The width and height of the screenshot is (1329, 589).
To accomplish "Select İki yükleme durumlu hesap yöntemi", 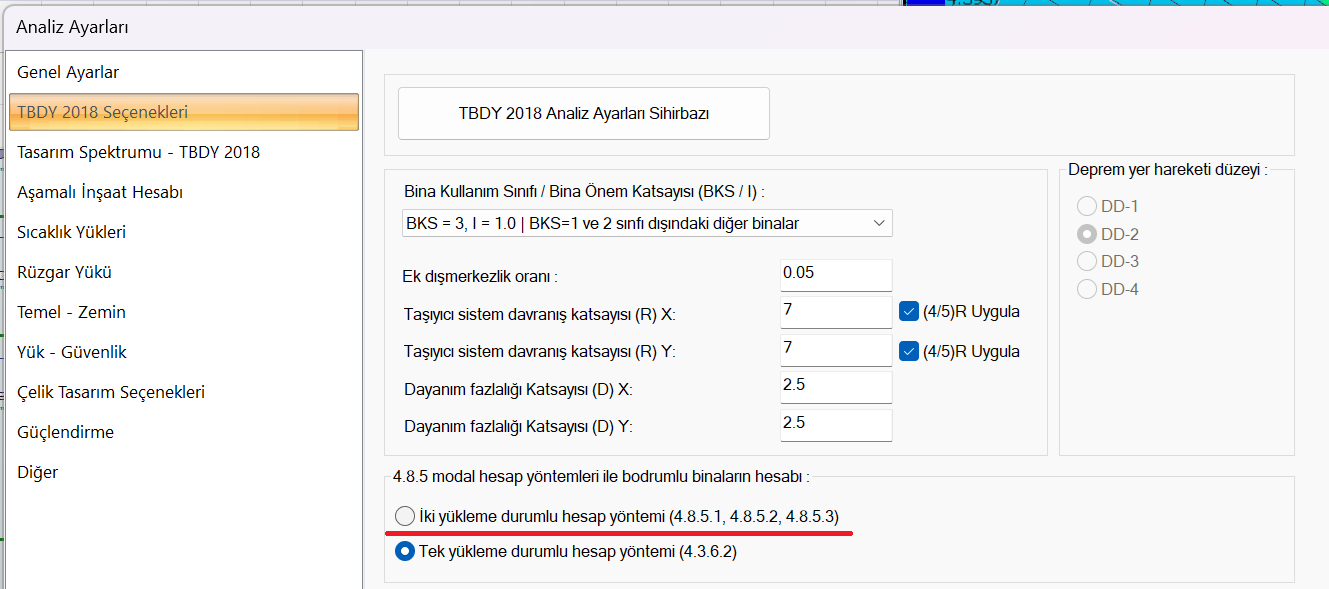I will coord(405,516).
